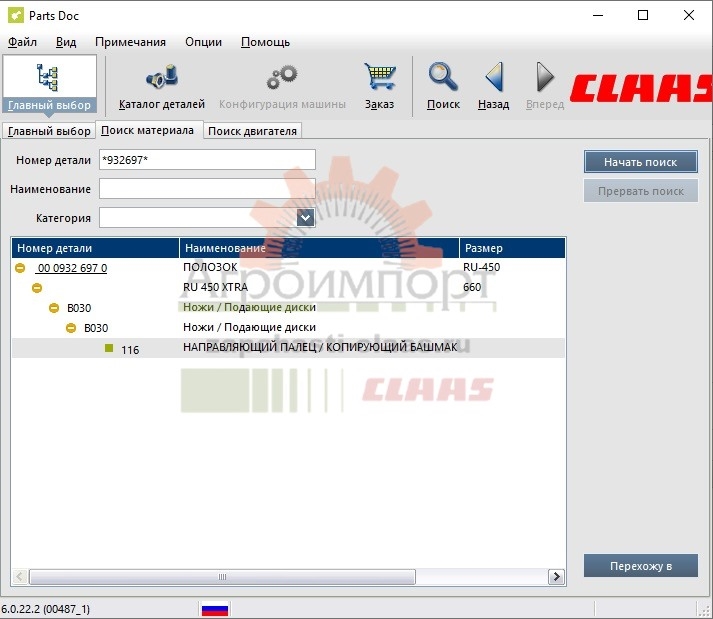Switch to the Поиск материала tab

click(x=147, y=130)
